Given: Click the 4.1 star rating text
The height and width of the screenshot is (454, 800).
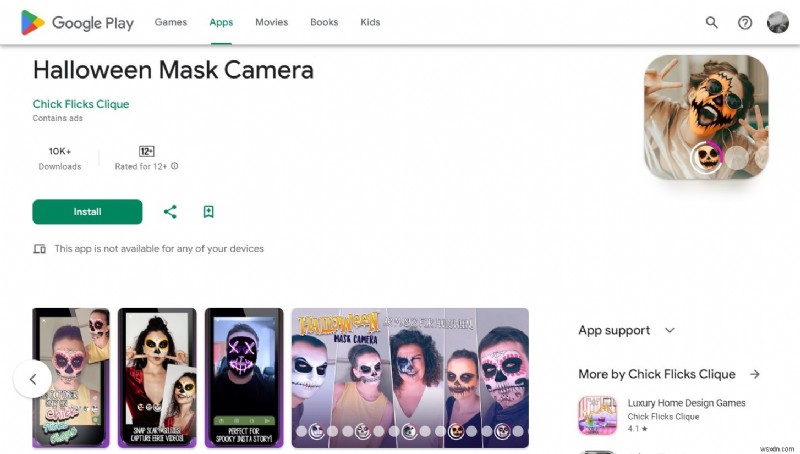Looking at the screenshot, I should 637,428.
